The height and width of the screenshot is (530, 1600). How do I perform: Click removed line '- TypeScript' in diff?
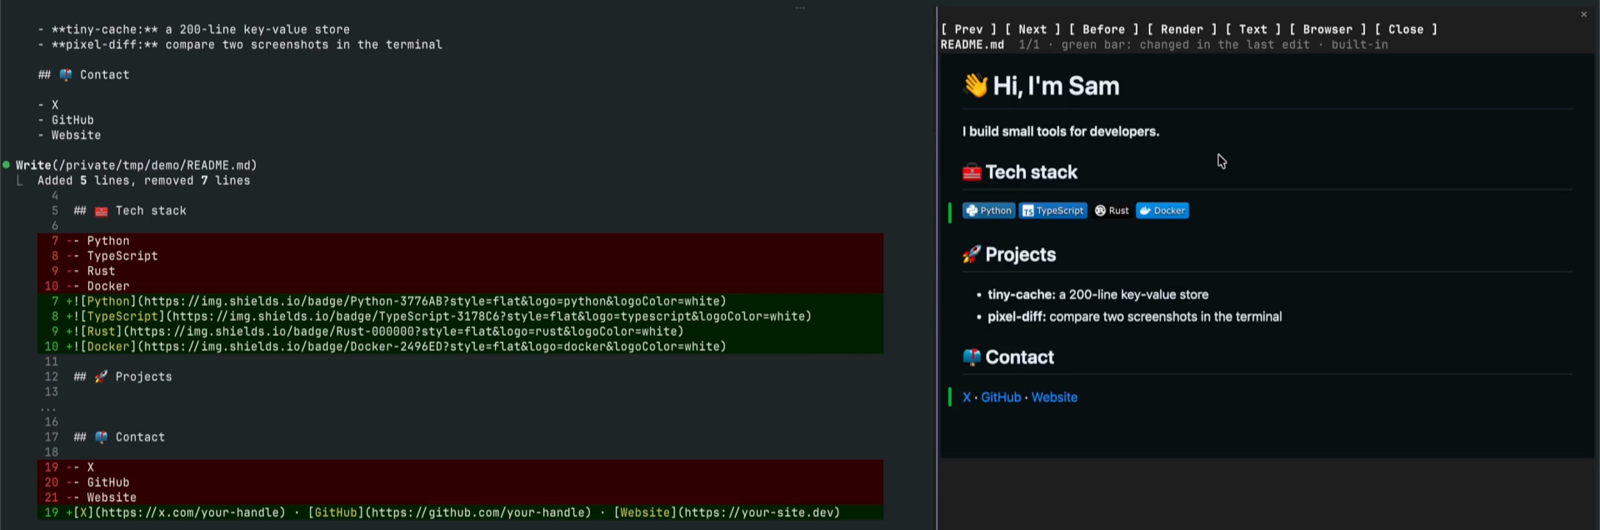[x=460, y=256]
